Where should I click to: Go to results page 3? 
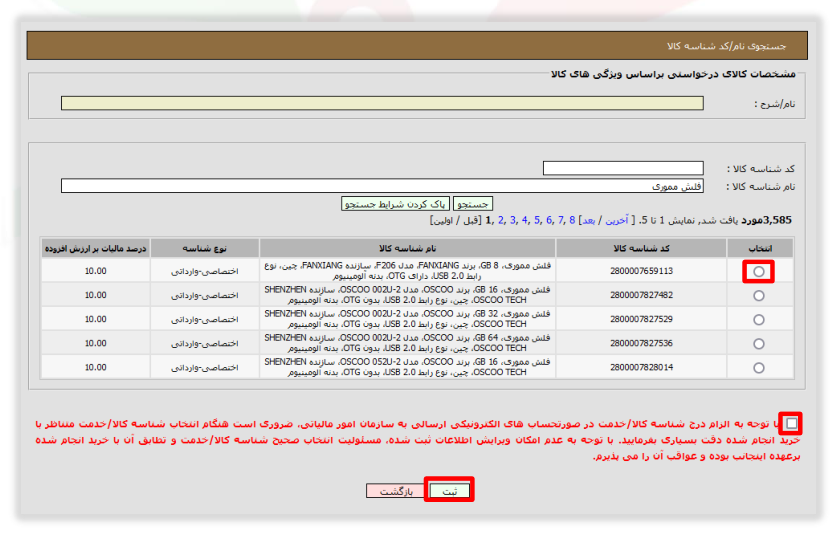pyautogui.click(x=513, y=220)
